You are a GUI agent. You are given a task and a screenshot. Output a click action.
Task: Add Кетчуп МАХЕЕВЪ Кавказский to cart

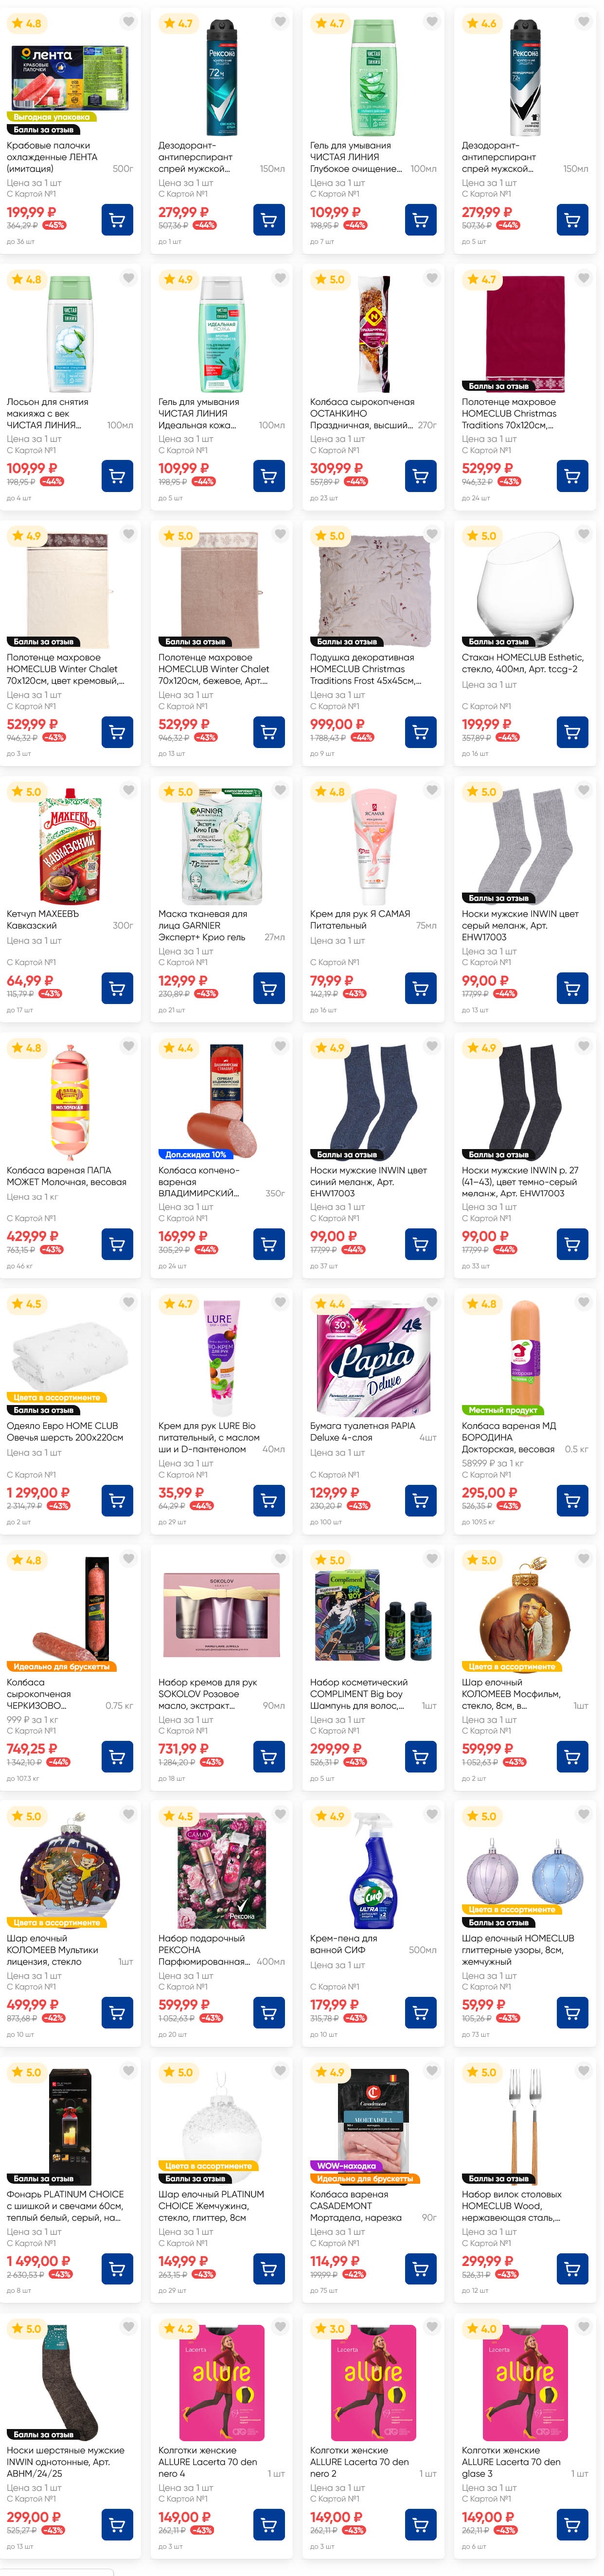117,988
